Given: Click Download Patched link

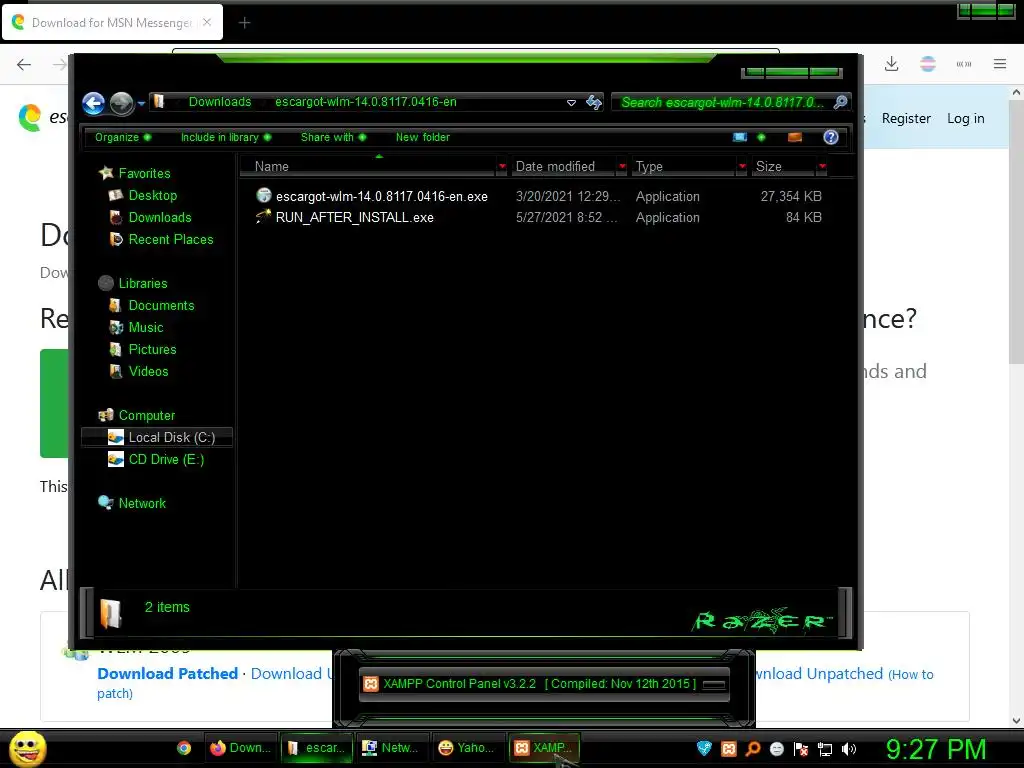Looking at the screenshot, I should coord(167,674).
